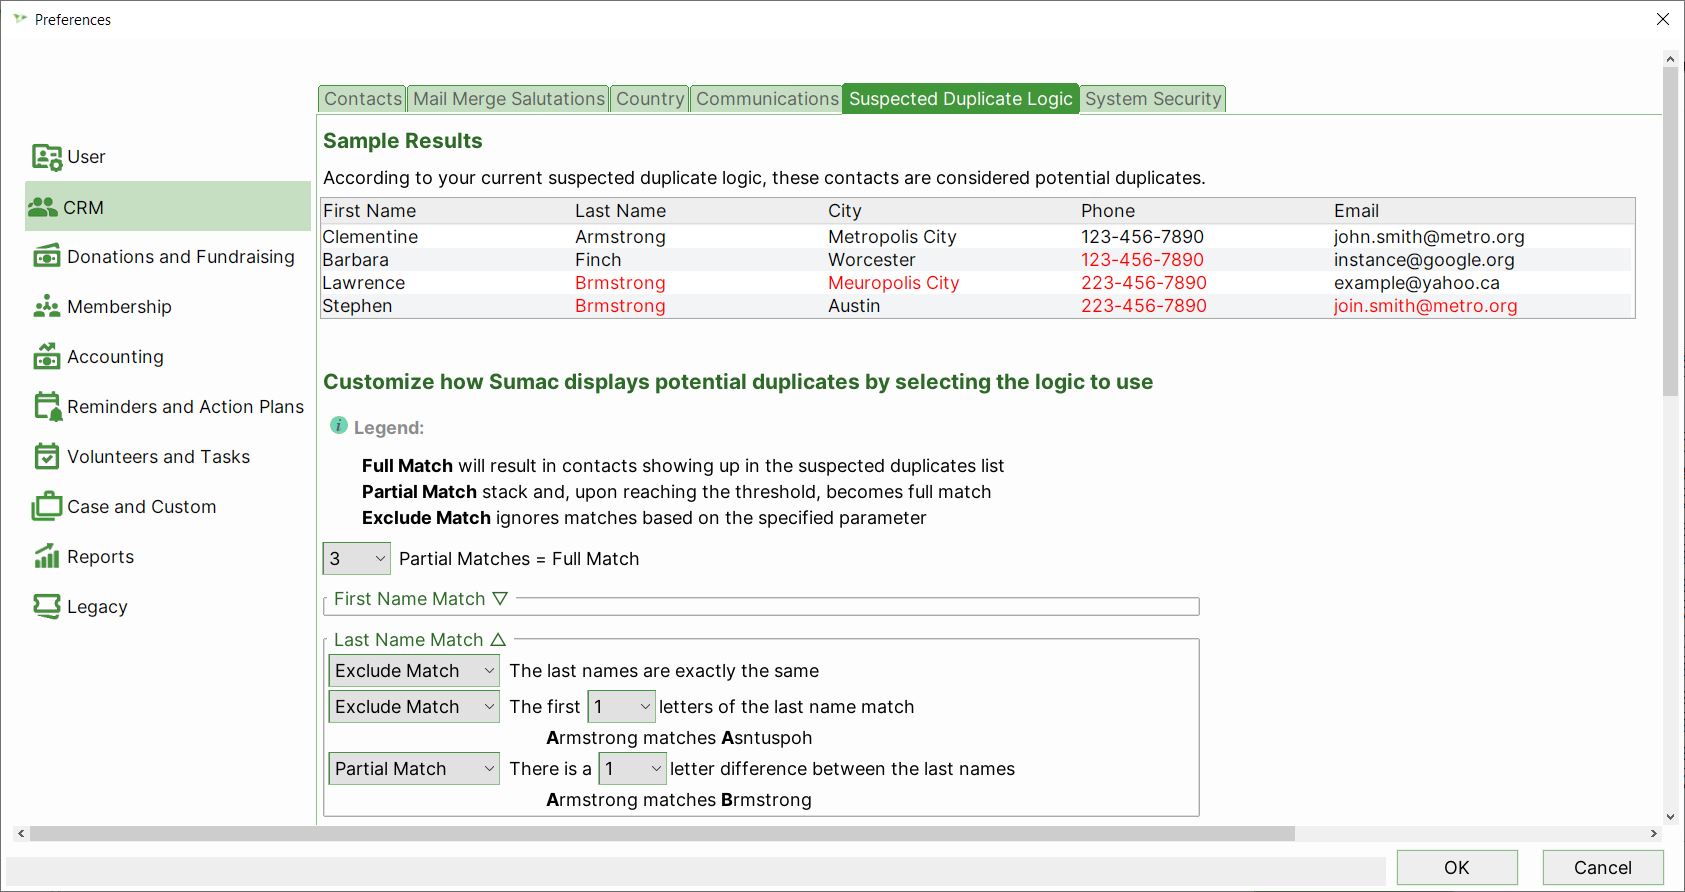Screen dimensions: 1685x892
Task: Click the scroll up arrow
Action: coord(1670,59)
